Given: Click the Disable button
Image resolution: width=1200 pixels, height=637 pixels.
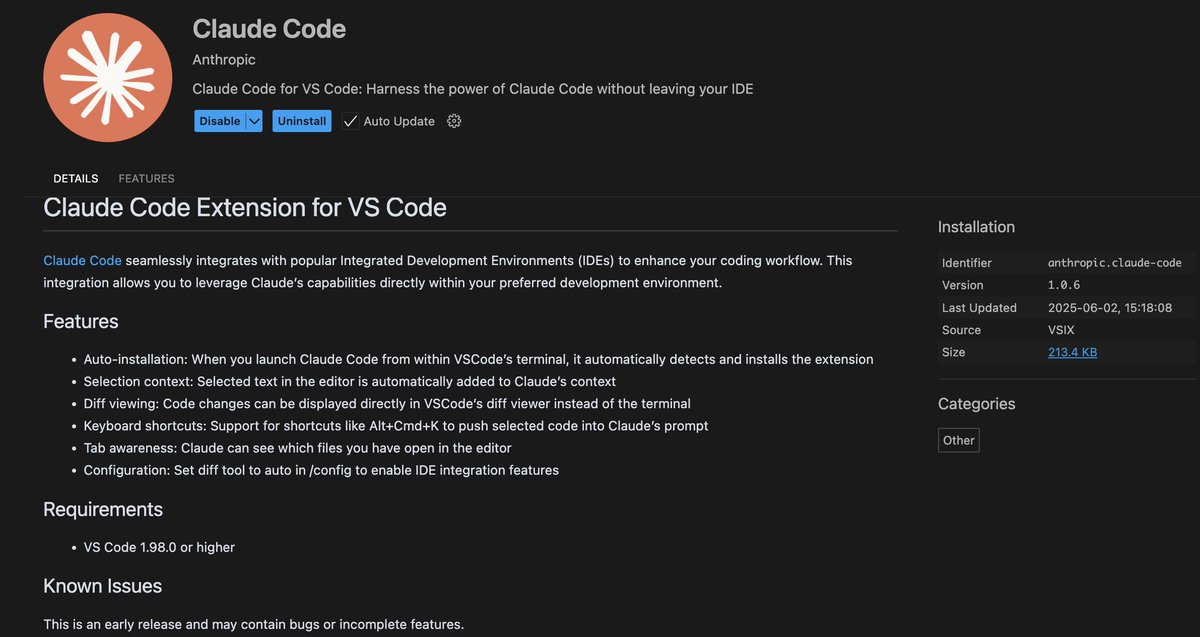Looking at the screenshot, I should (220, 121).
